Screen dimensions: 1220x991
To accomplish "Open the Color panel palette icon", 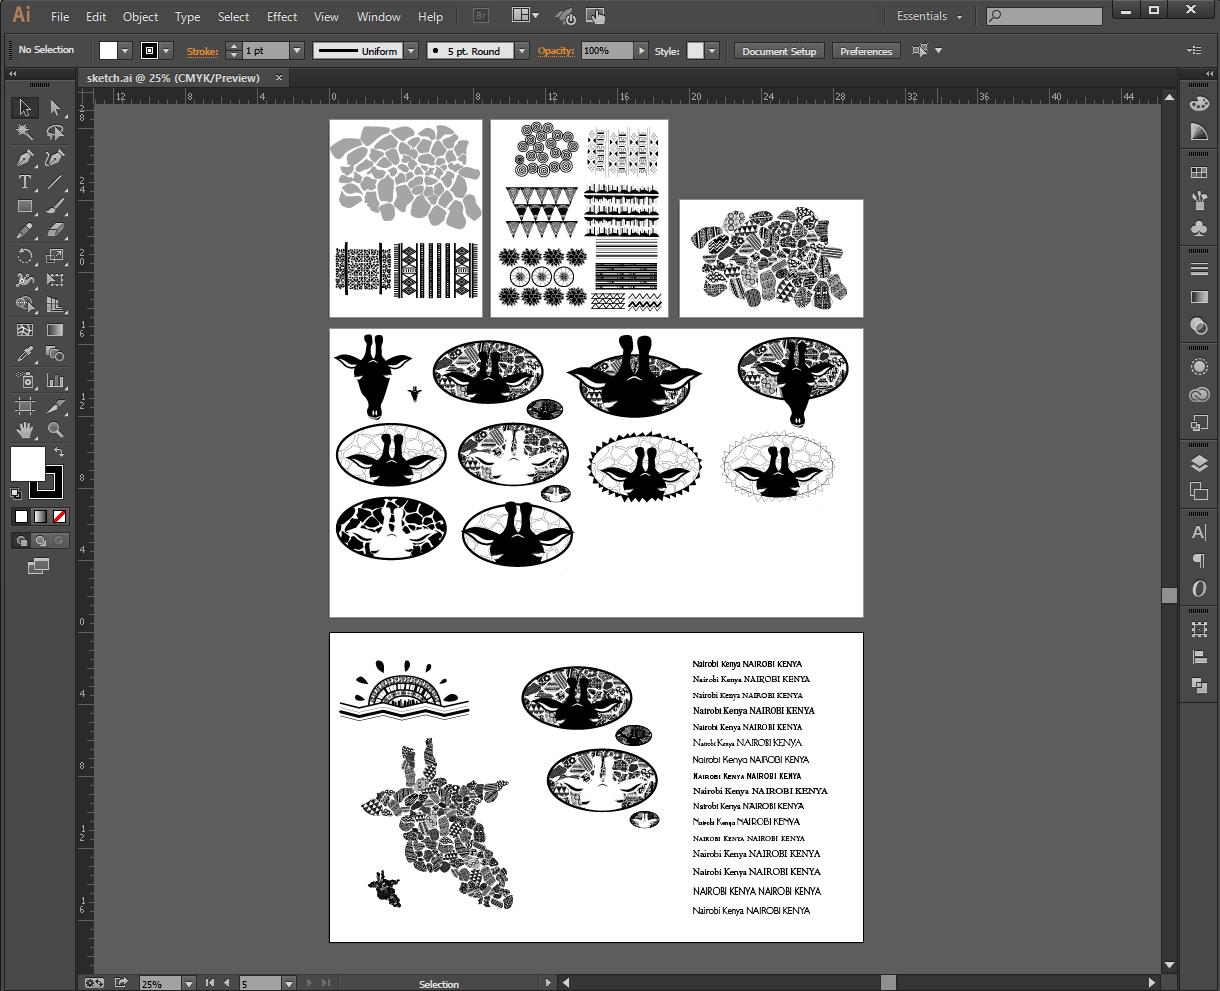I will [1199, 104].
